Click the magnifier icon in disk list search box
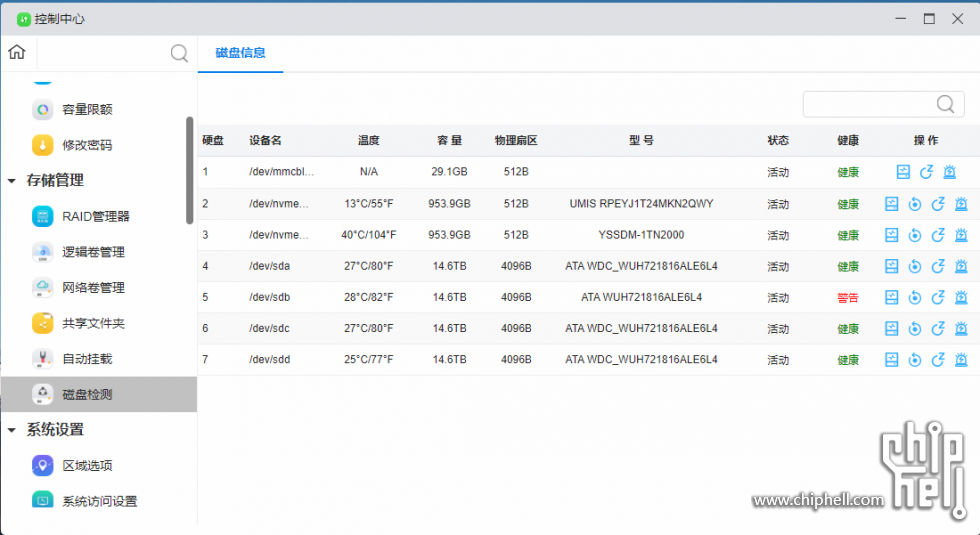The width and height of the screenshot is (980, 535). pos(946,104)
